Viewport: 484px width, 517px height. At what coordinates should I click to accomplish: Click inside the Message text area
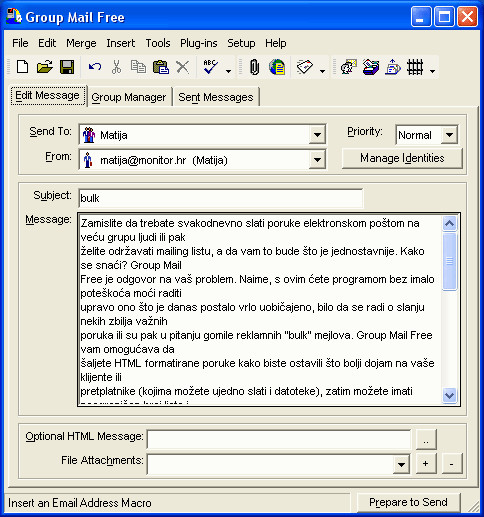[x=260, y=309]
